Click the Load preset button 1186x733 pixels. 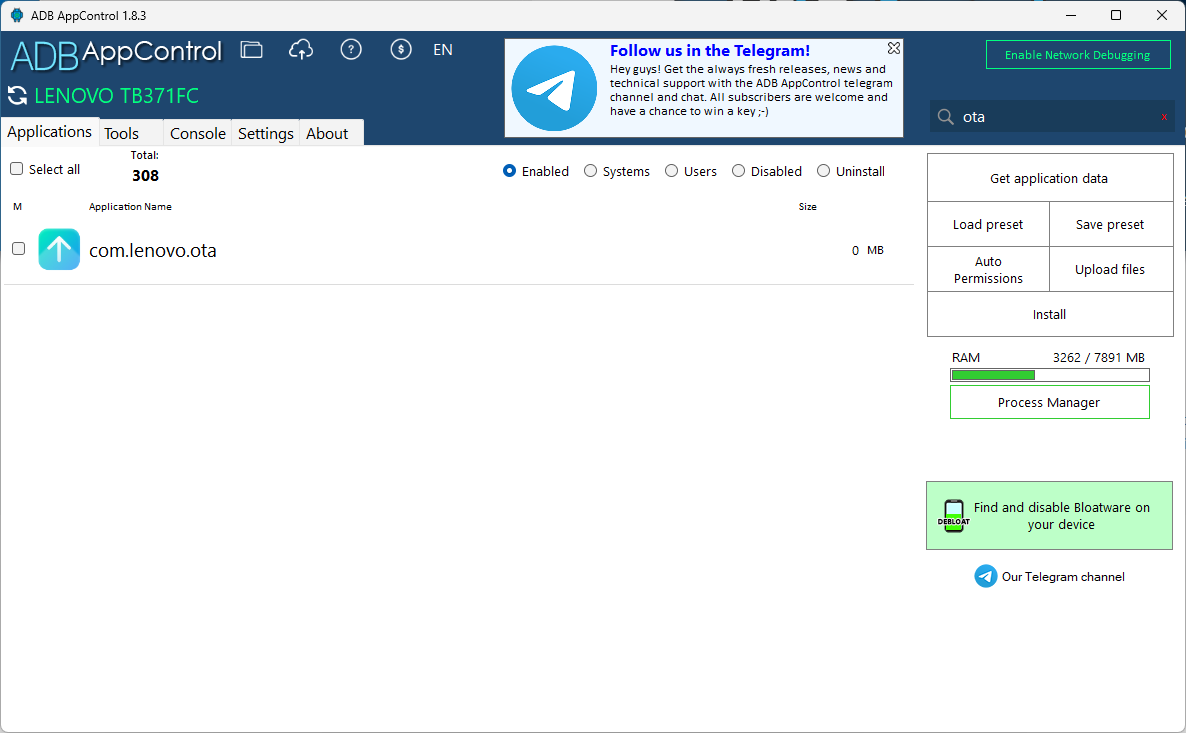(x=988, y=225)
